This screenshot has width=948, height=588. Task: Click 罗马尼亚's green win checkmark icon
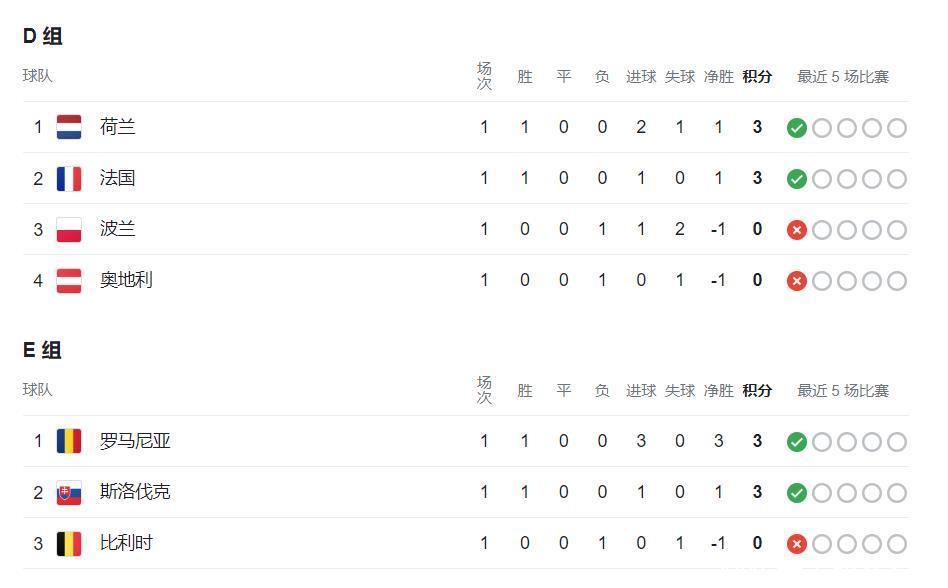[x=797, y=442]
